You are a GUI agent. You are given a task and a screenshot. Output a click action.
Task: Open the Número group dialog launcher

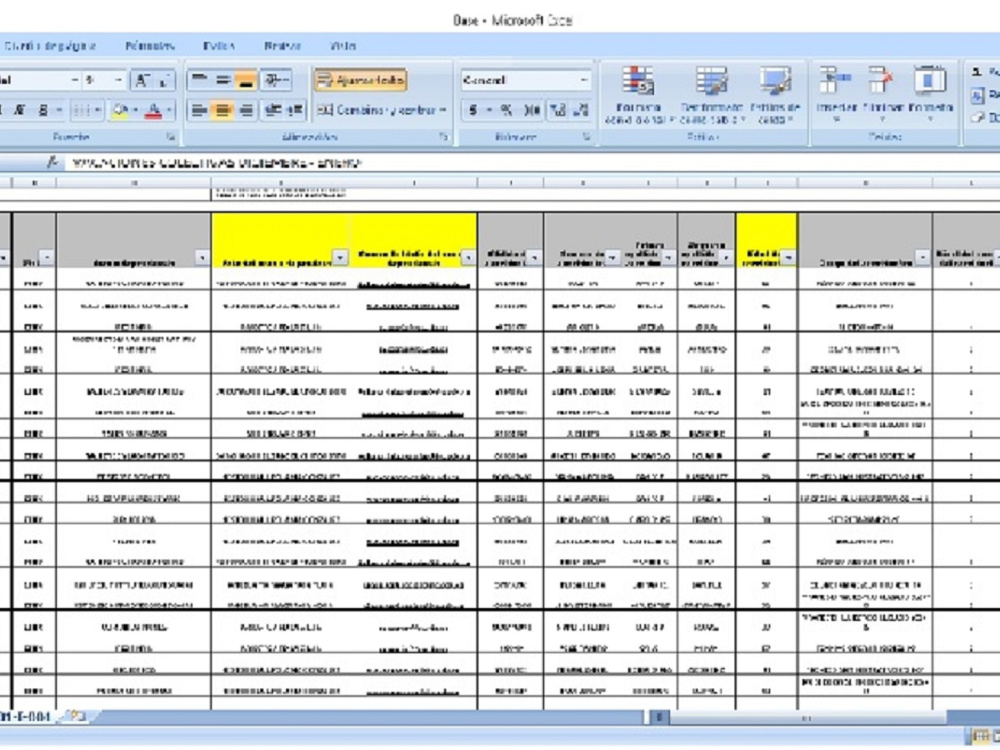click(586, 136)
